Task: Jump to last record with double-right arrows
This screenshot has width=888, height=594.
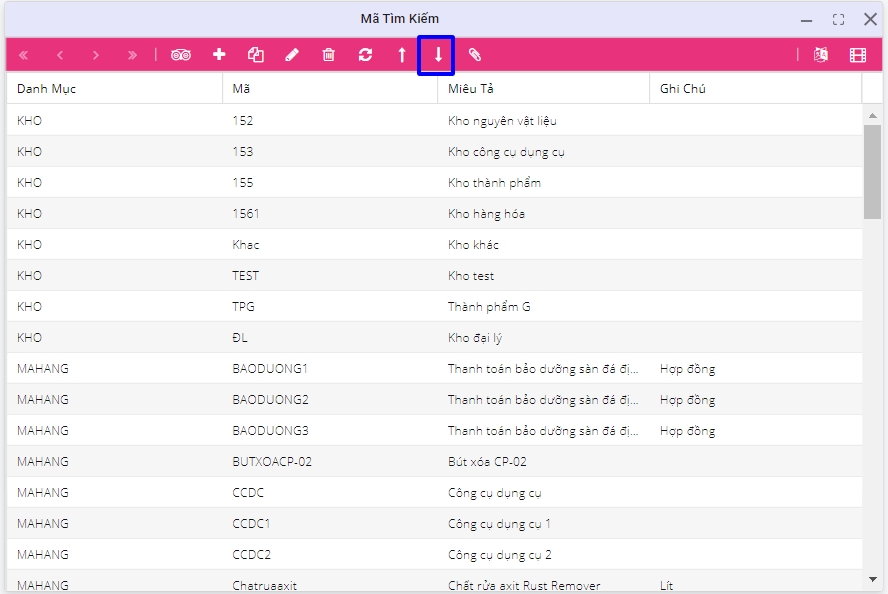Action: (x=132, y=55)
